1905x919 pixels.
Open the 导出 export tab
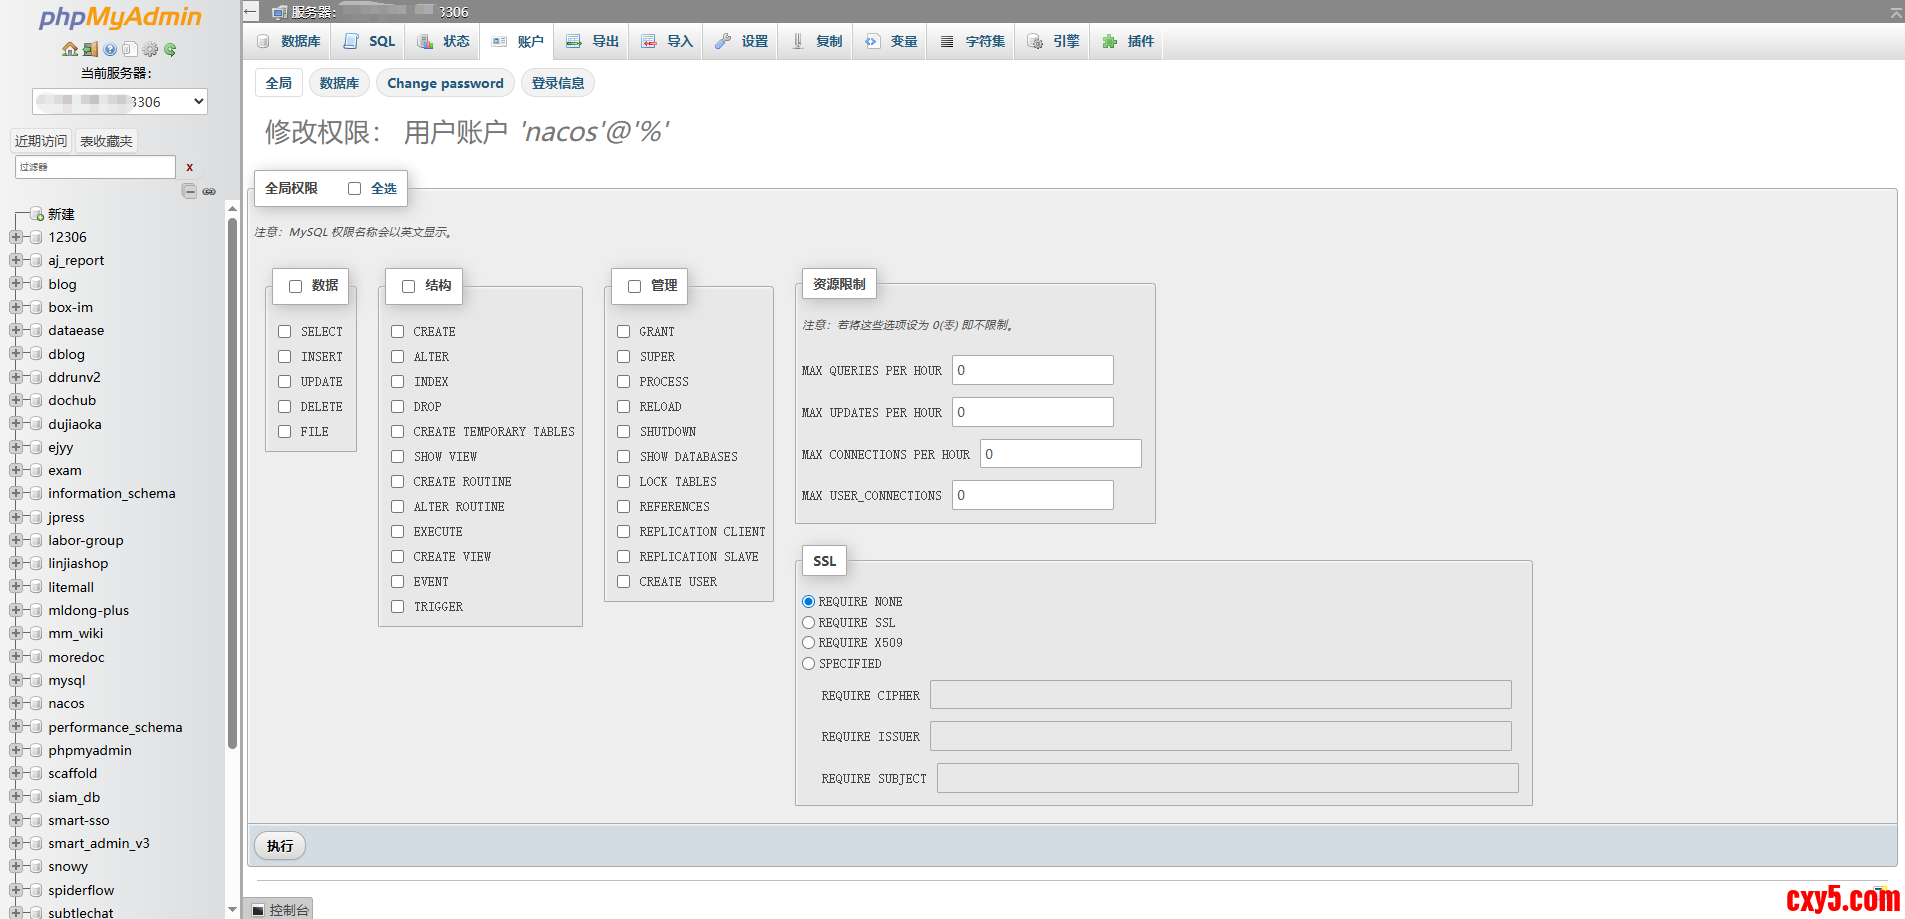point(593,41)
